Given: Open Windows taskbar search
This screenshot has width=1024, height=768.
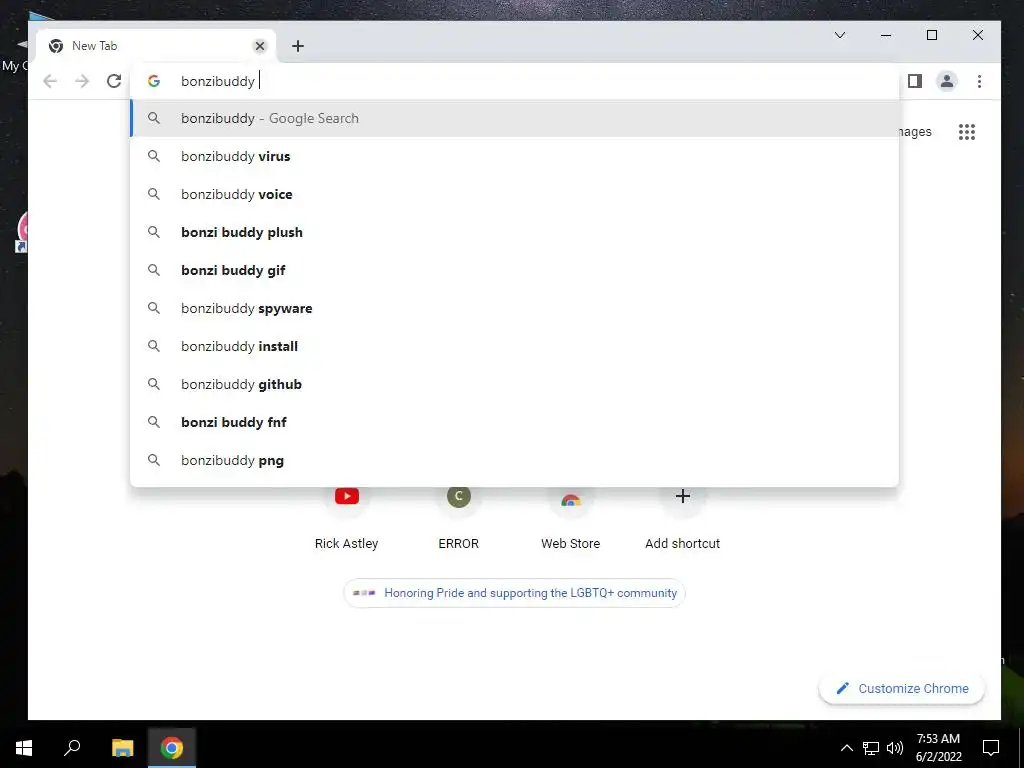Looking at the screenshot, I should point(72,748).
